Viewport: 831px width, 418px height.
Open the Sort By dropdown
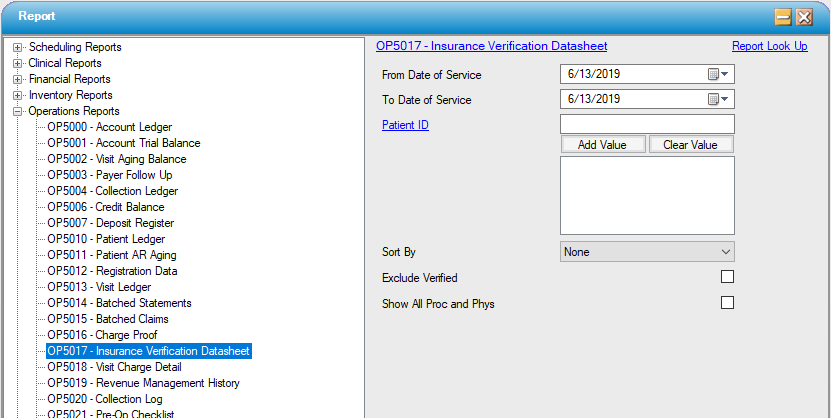(x=647, y=252)
